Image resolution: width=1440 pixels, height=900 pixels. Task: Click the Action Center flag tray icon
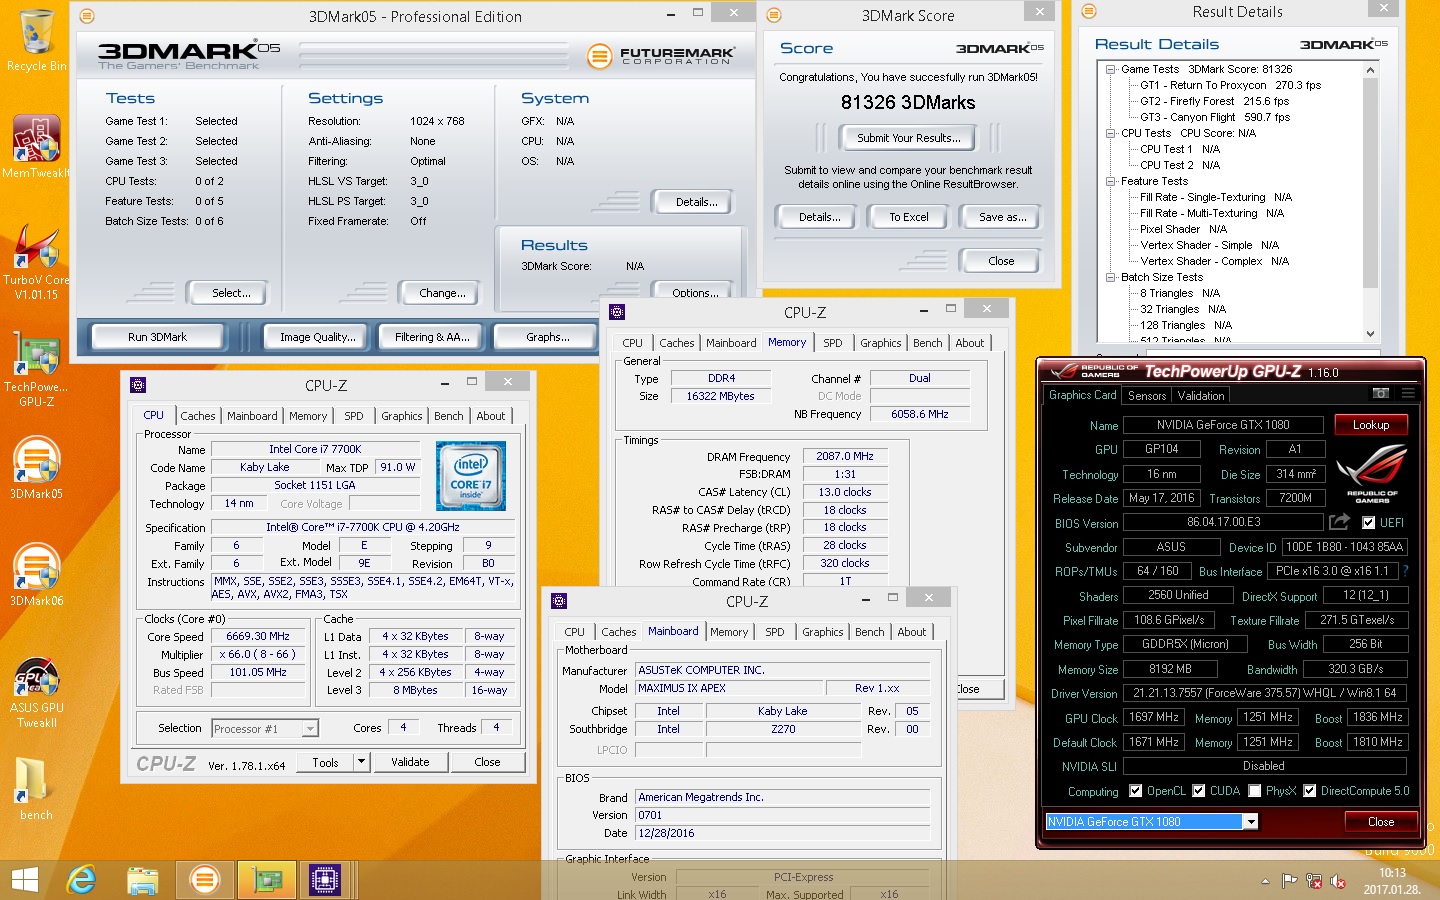click(x=1290, y=881)
